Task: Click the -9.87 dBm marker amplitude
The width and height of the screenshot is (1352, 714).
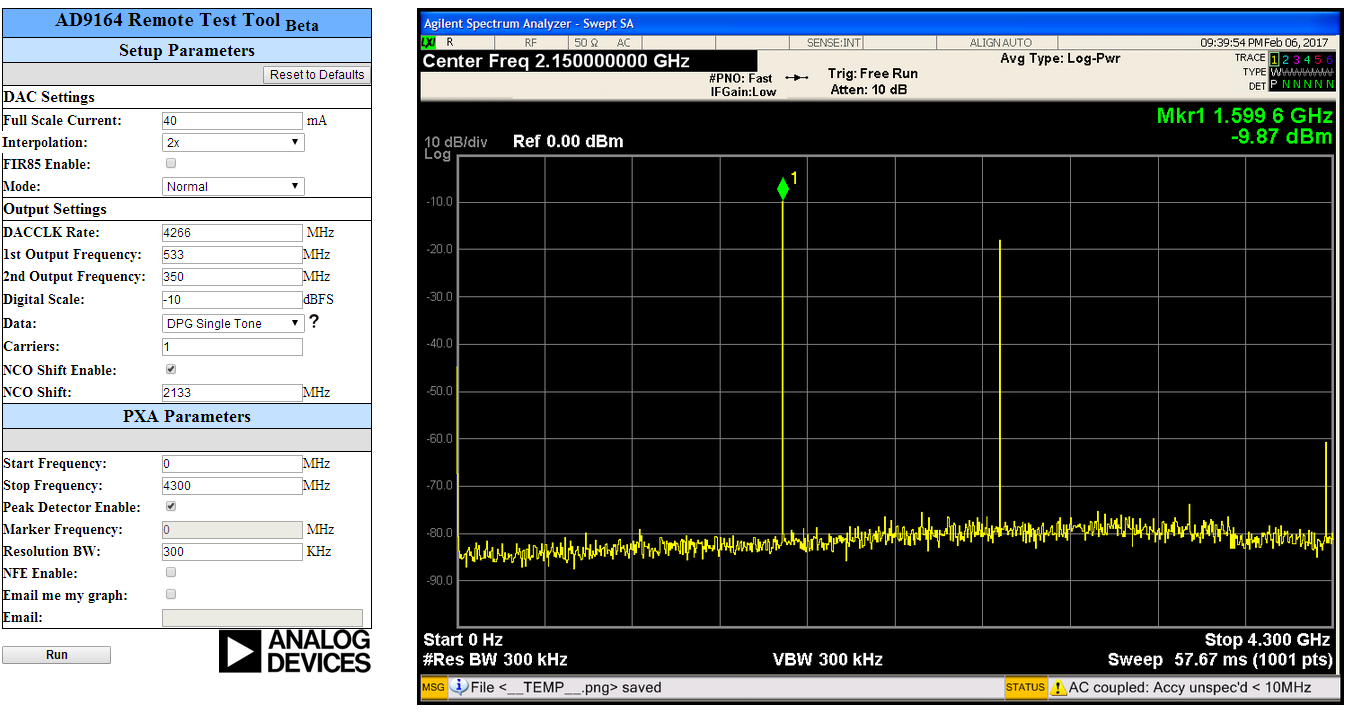Action: pos(1281,137)
